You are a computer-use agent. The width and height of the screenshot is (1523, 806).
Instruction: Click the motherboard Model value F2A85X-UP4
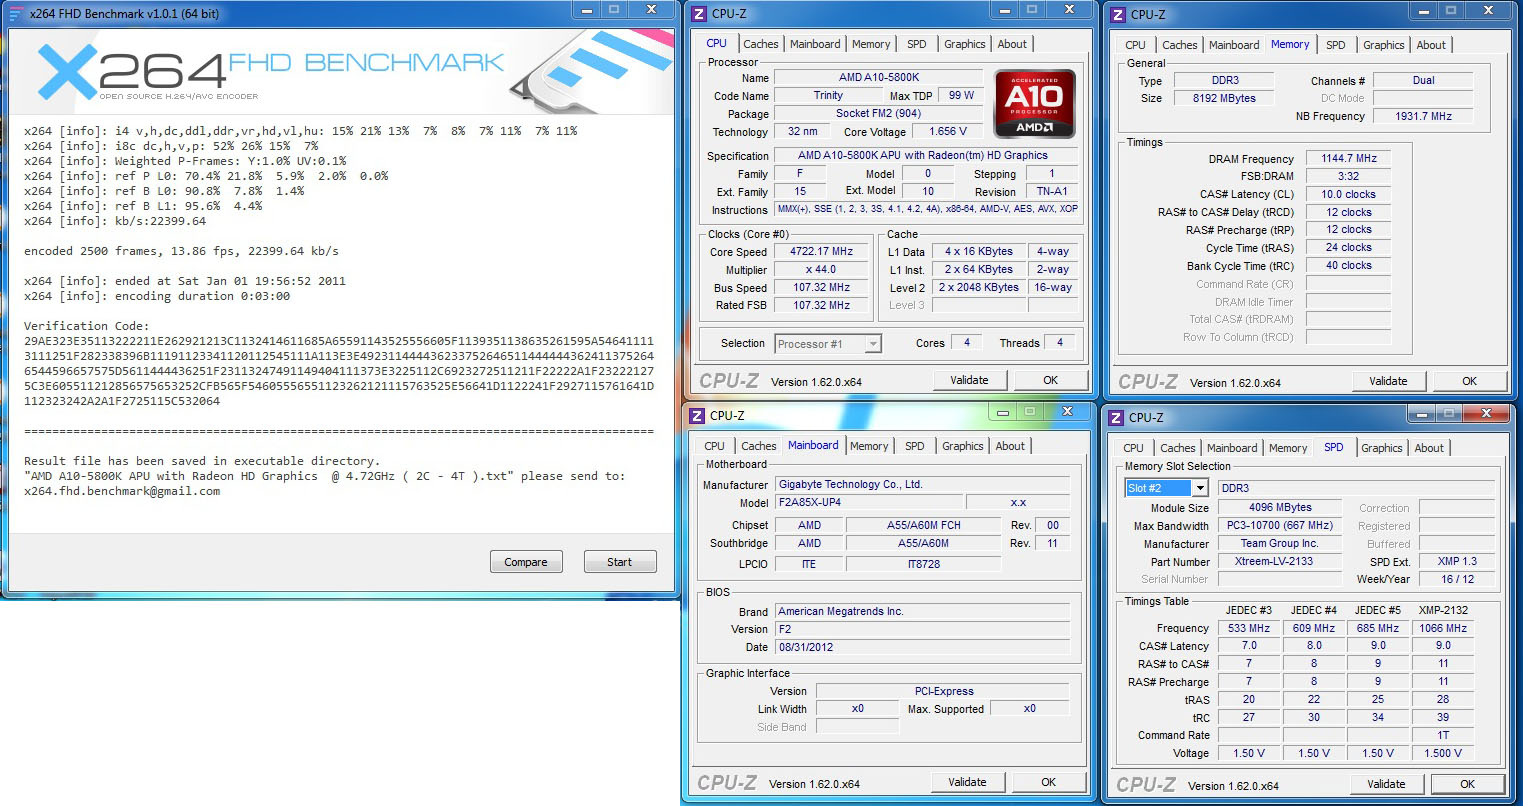tap(868, 503)
